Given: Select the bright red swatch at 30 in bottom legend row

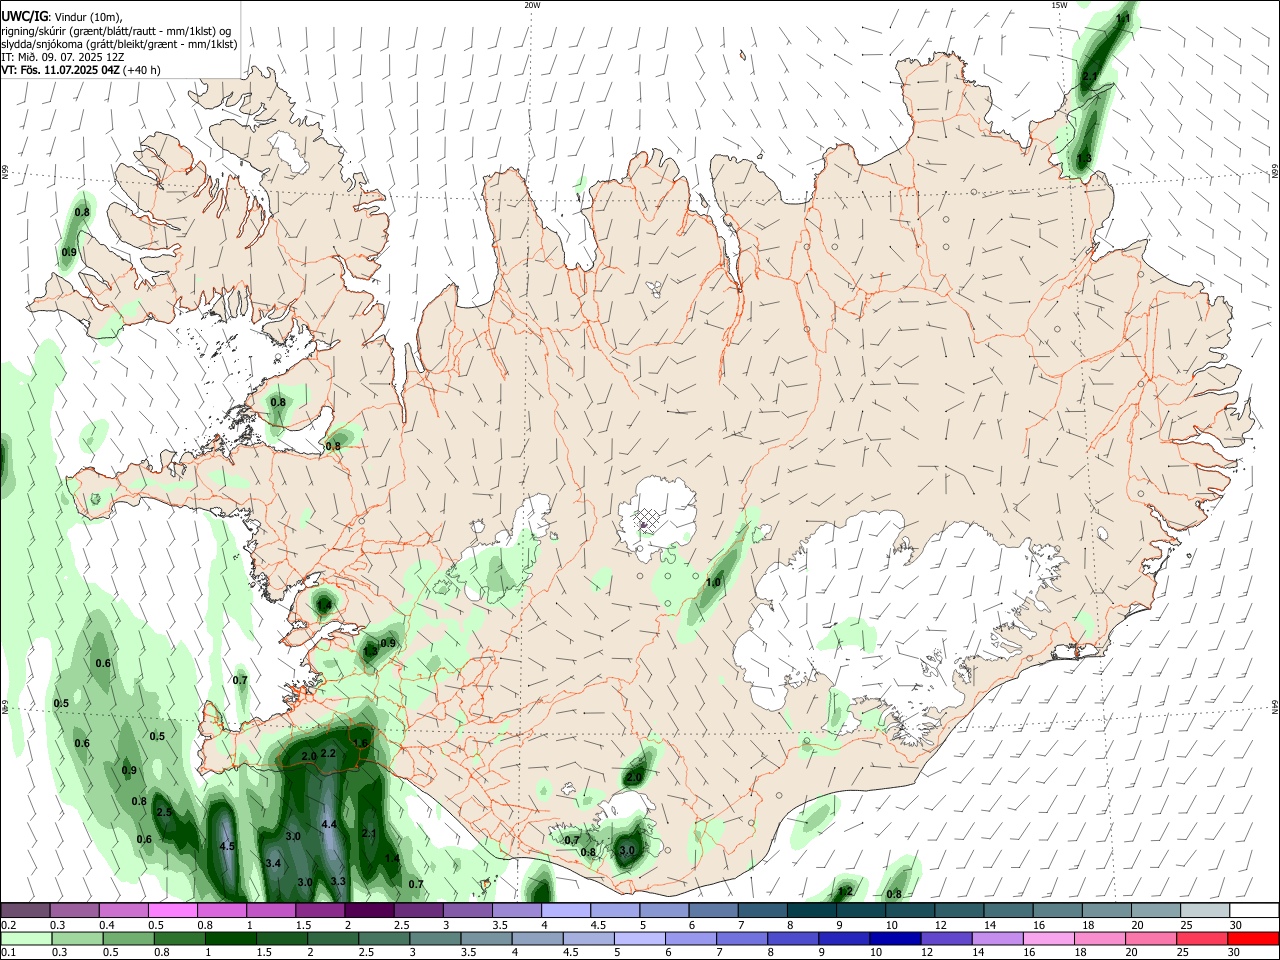Looking at the screenshot, I should (x=1253, y=938).
